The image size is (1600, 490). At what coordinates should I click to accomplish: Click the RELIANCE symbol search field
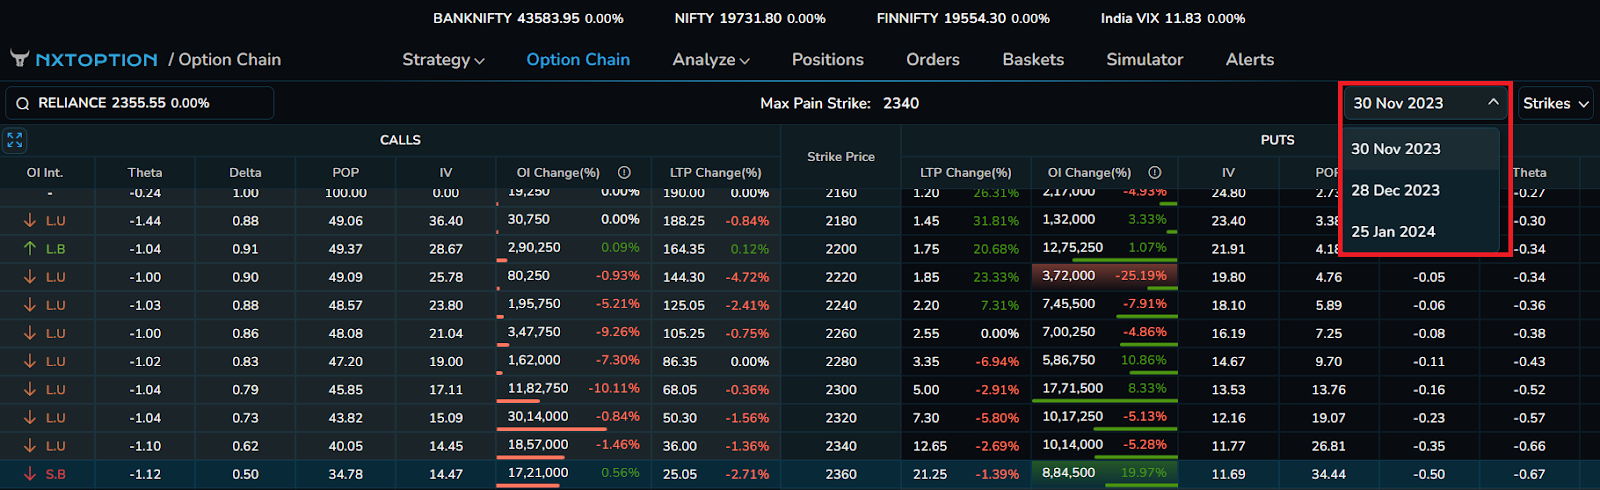pos(140,103)
